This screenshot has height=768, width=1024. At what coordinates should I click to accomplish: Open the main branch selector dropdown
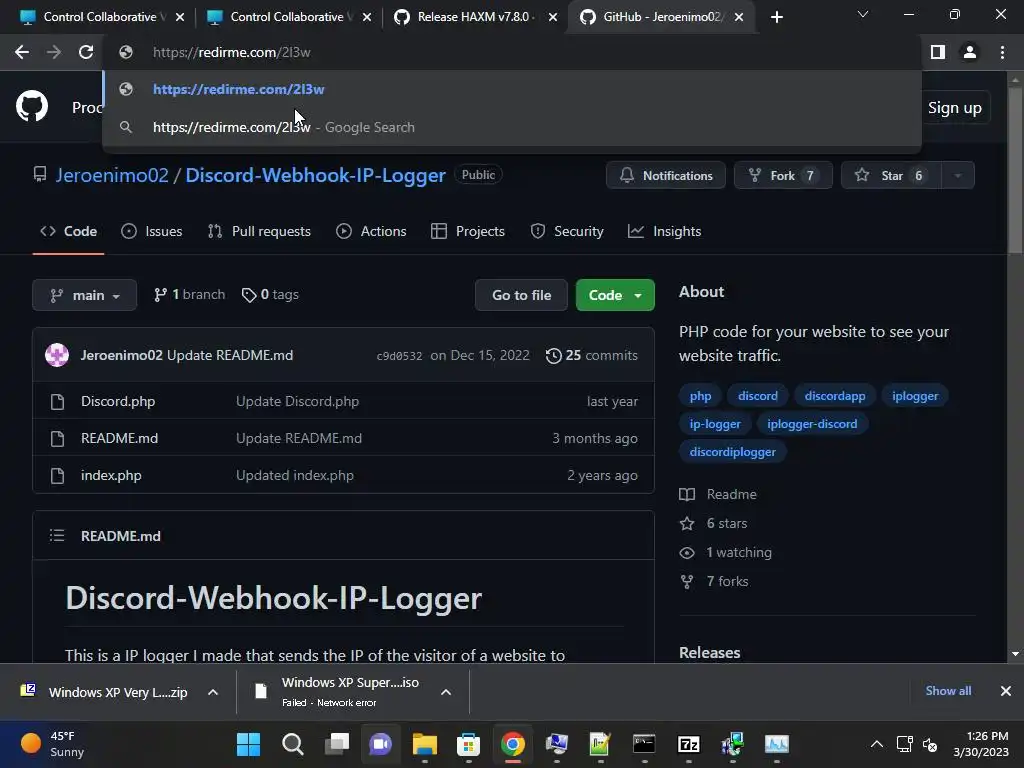point(84,295)
